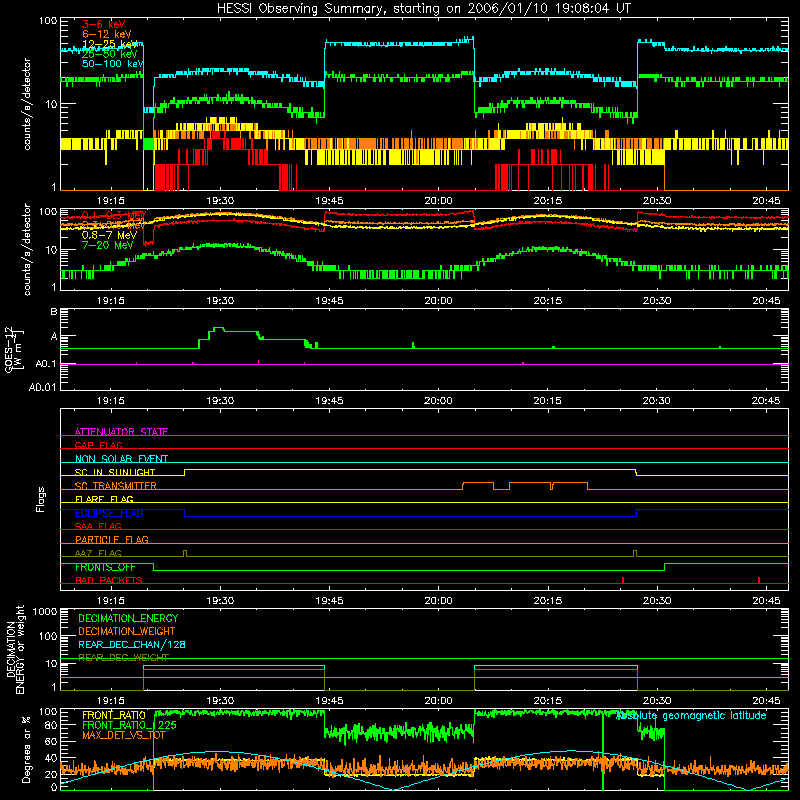Select the SC_TRANSMITTER flag label
Viewport: 800px width, 800px height.
(116, 486)
